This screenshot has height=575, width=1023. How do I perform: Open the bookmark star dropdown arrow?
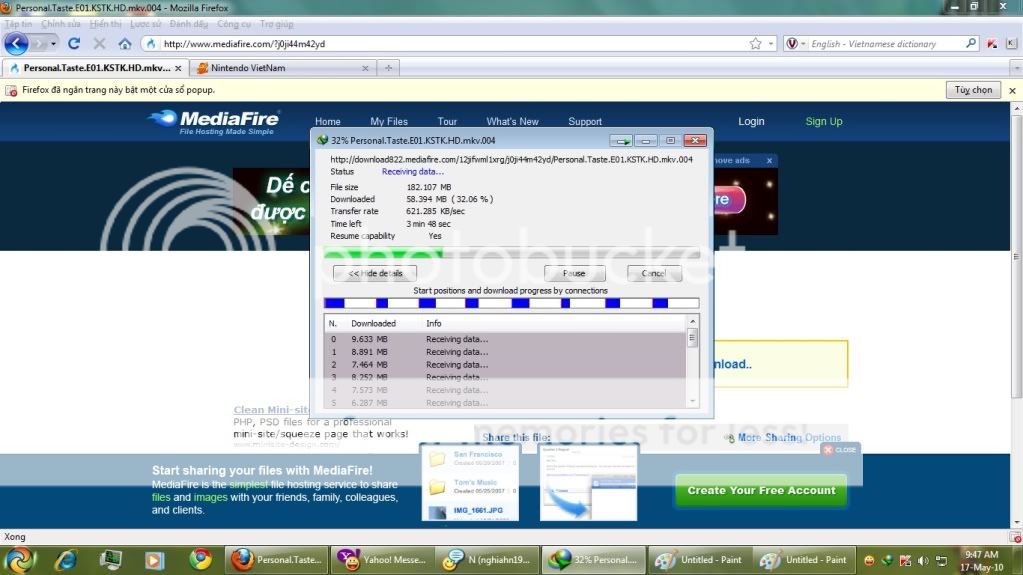771,44
